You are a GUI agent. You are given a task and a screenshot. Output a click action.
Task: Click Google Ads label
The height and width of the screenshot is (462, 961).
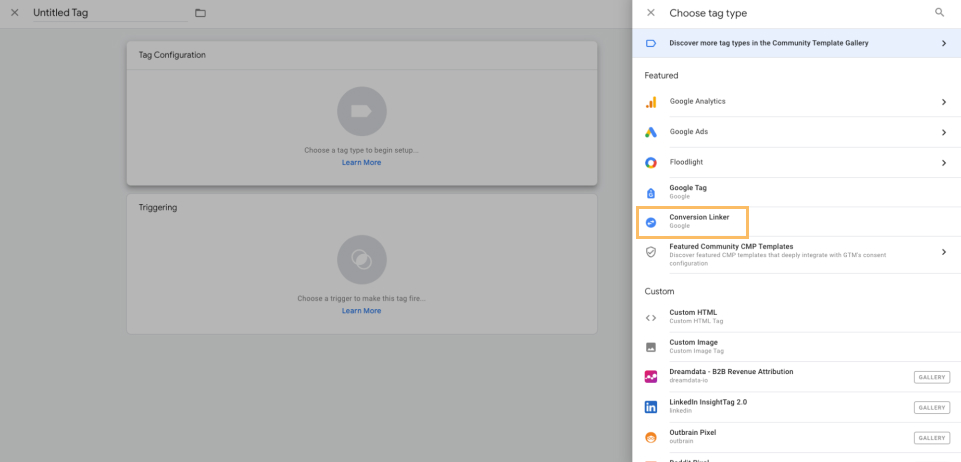tap(689, 132)
